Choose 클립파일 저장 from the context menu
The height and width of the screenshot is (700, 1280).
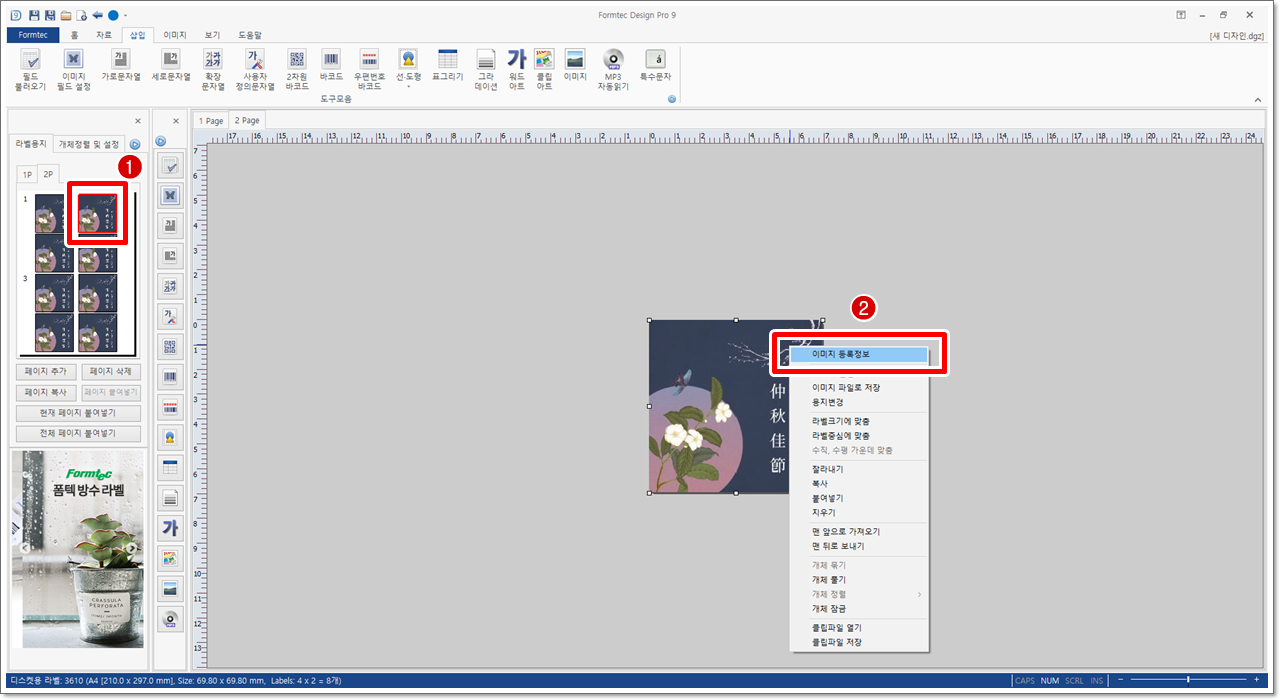(860, 642)
